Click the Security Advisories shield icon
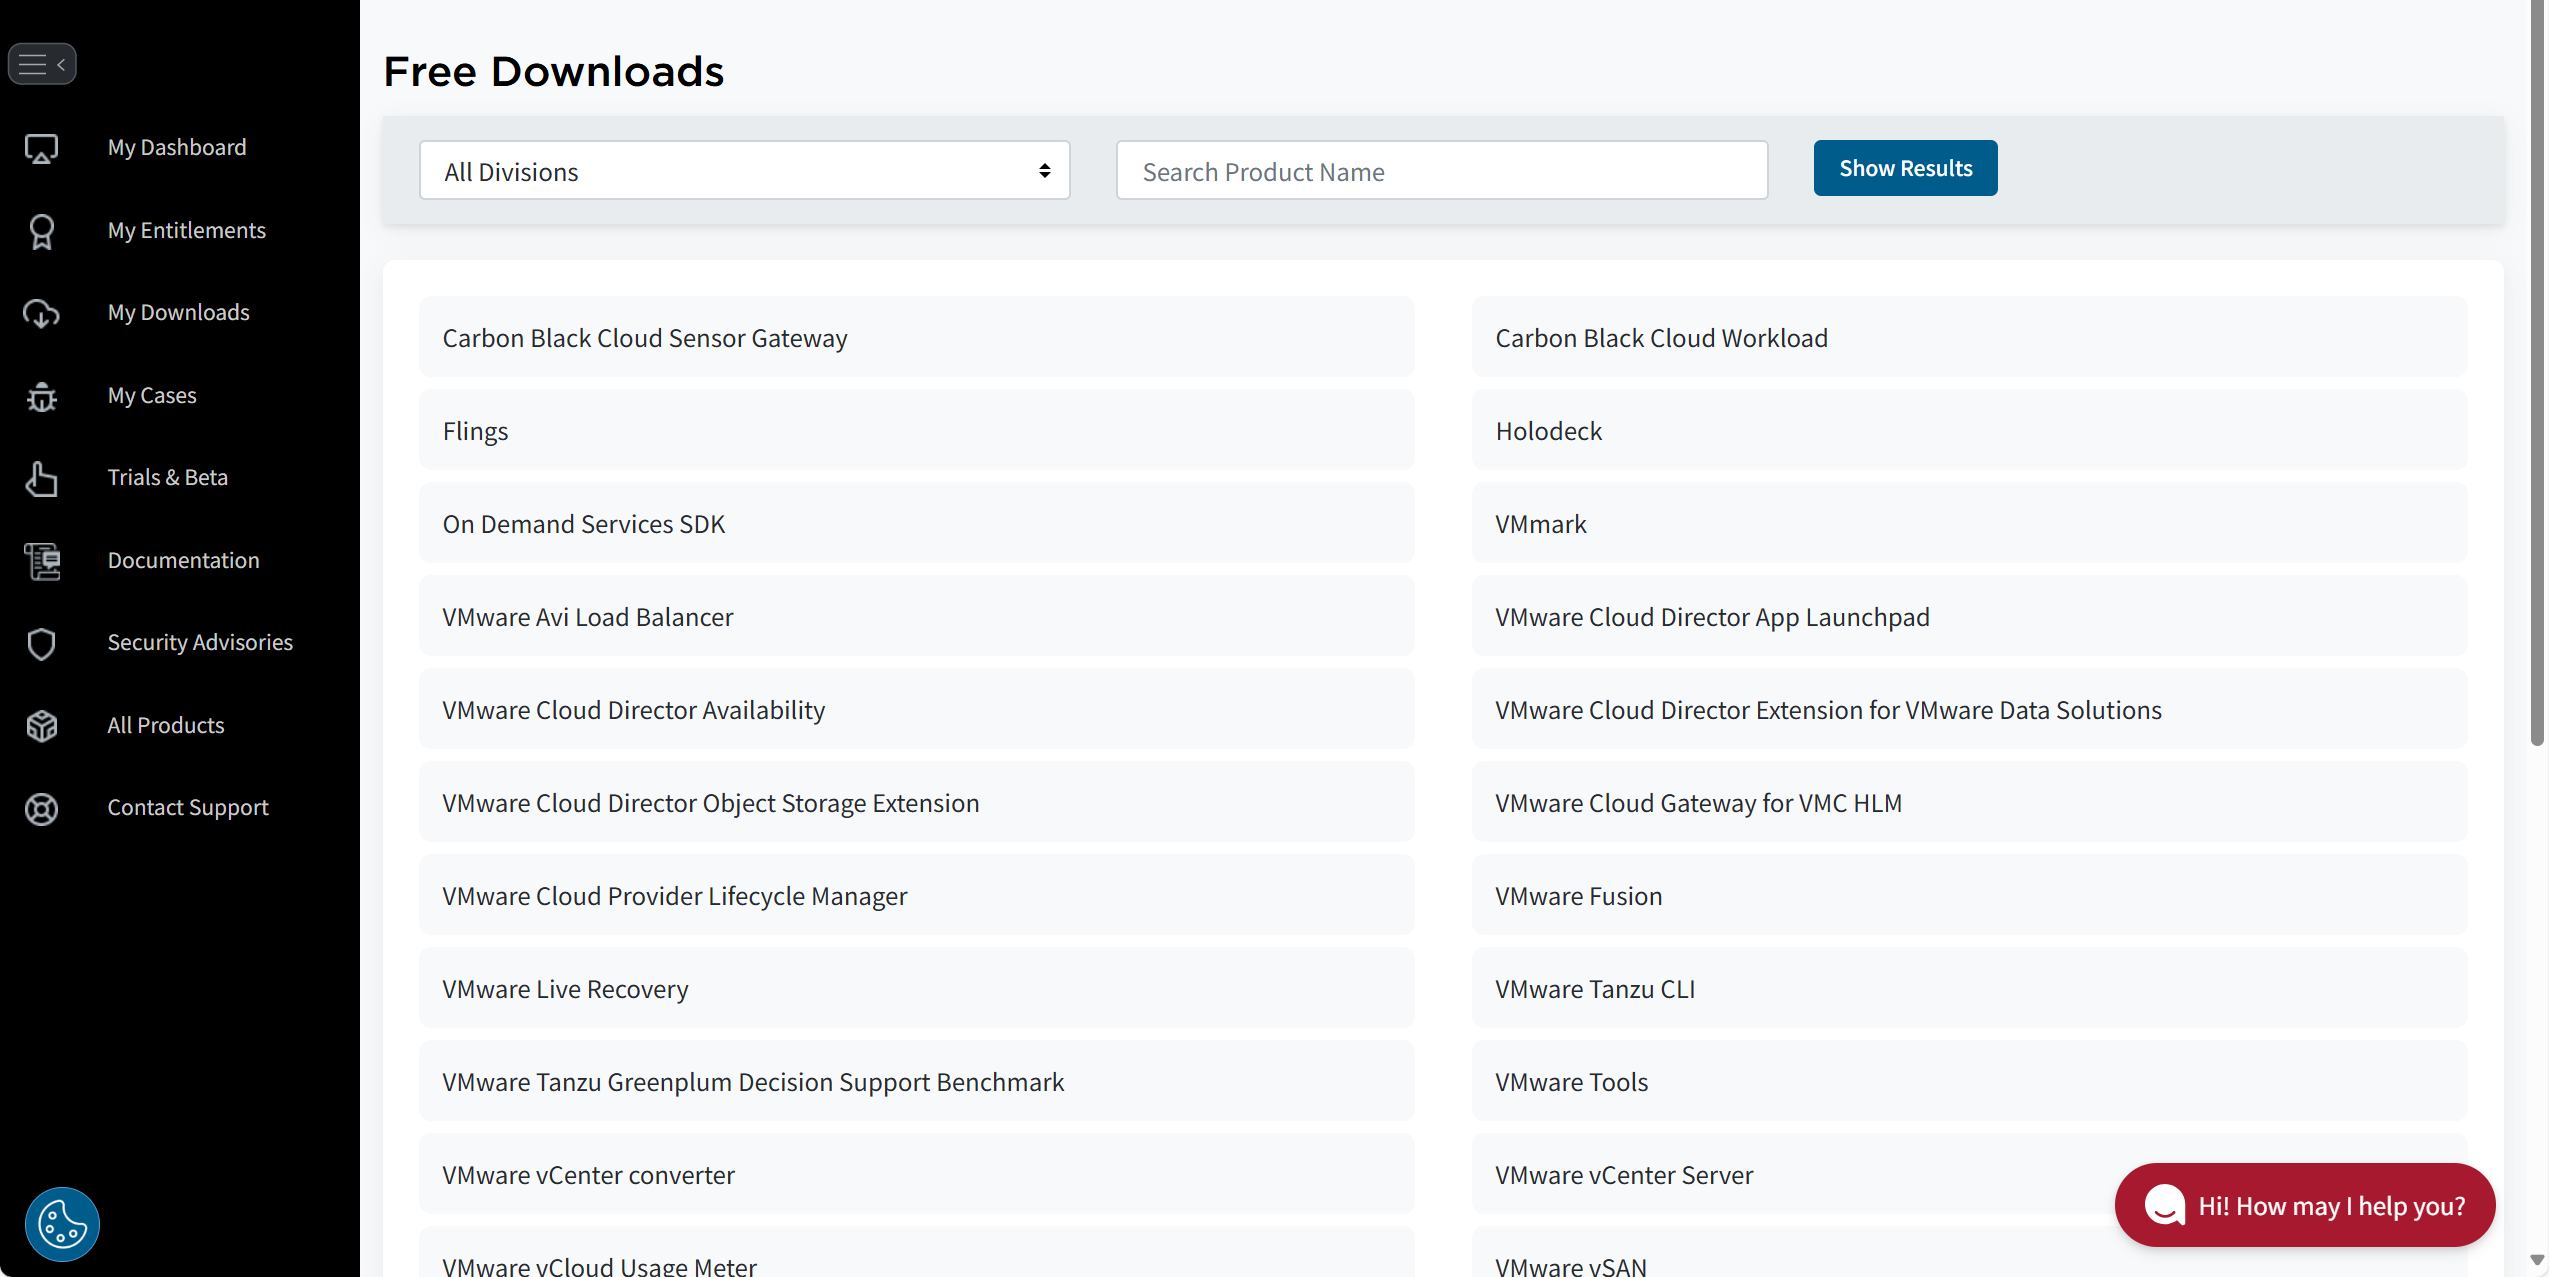The width and height of the screenshot is (2549, 1277). click(41, 643)
